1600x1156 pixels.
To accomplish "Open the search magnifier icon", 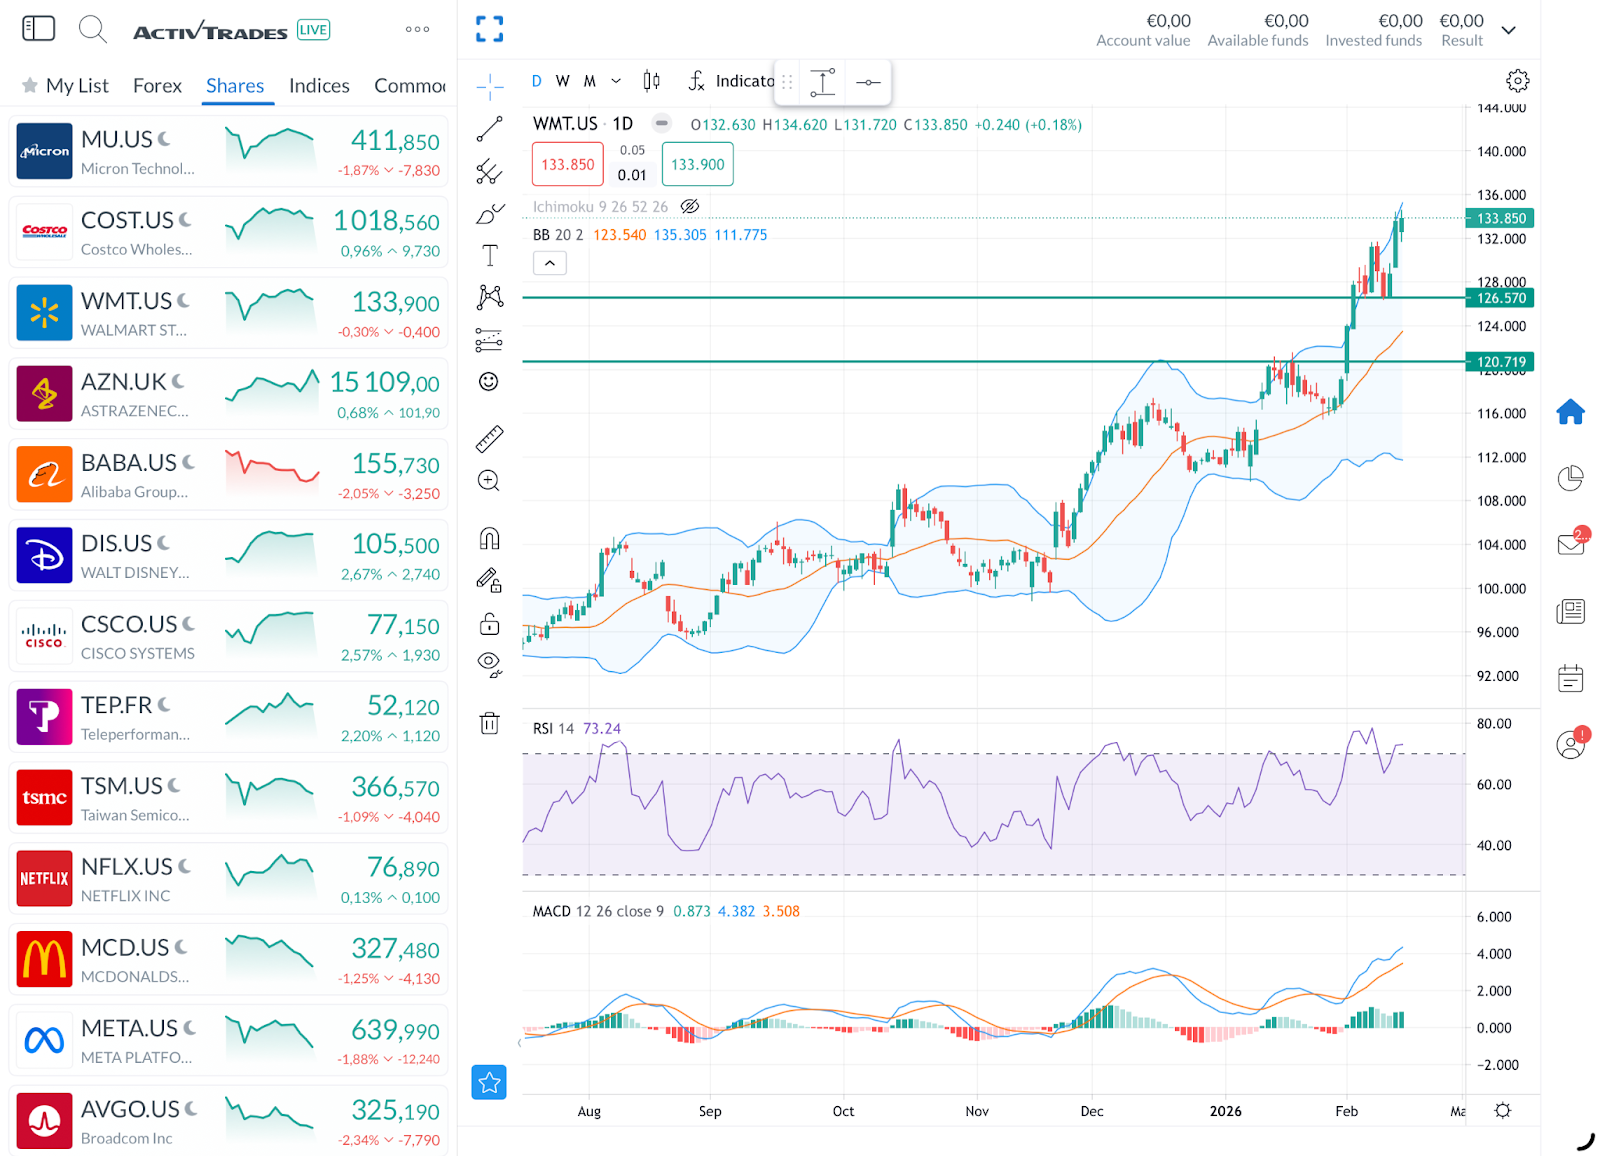I will [92, 29].
